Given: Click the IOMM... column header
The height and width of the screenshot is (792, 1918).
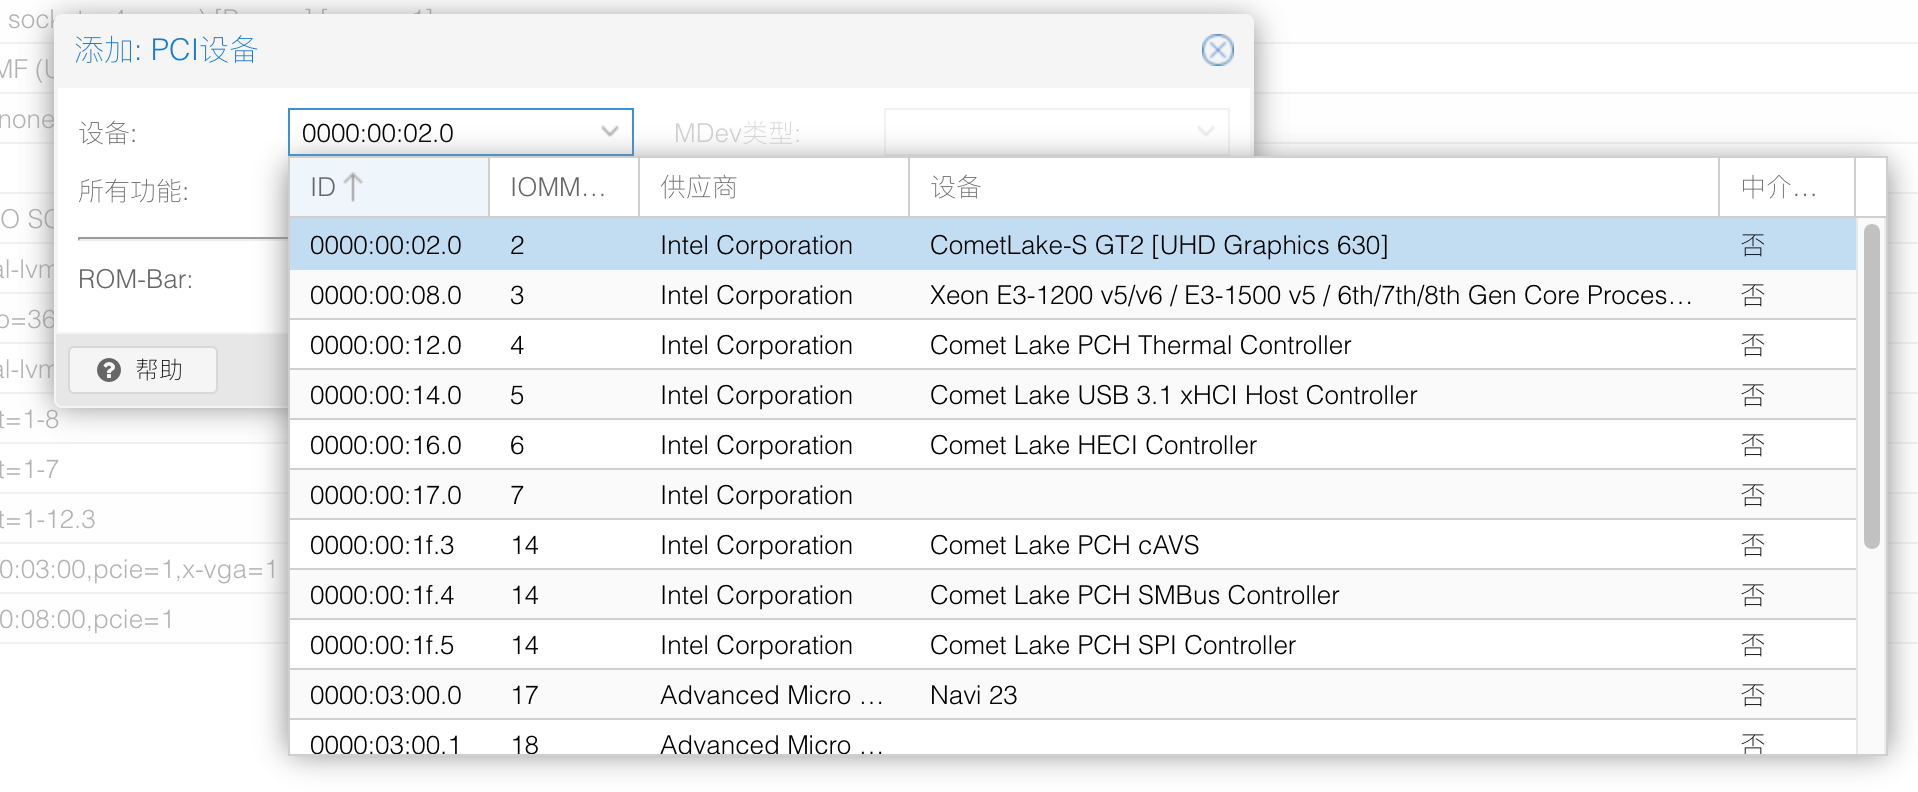Looking at the screenshot, I should (564, 187).
